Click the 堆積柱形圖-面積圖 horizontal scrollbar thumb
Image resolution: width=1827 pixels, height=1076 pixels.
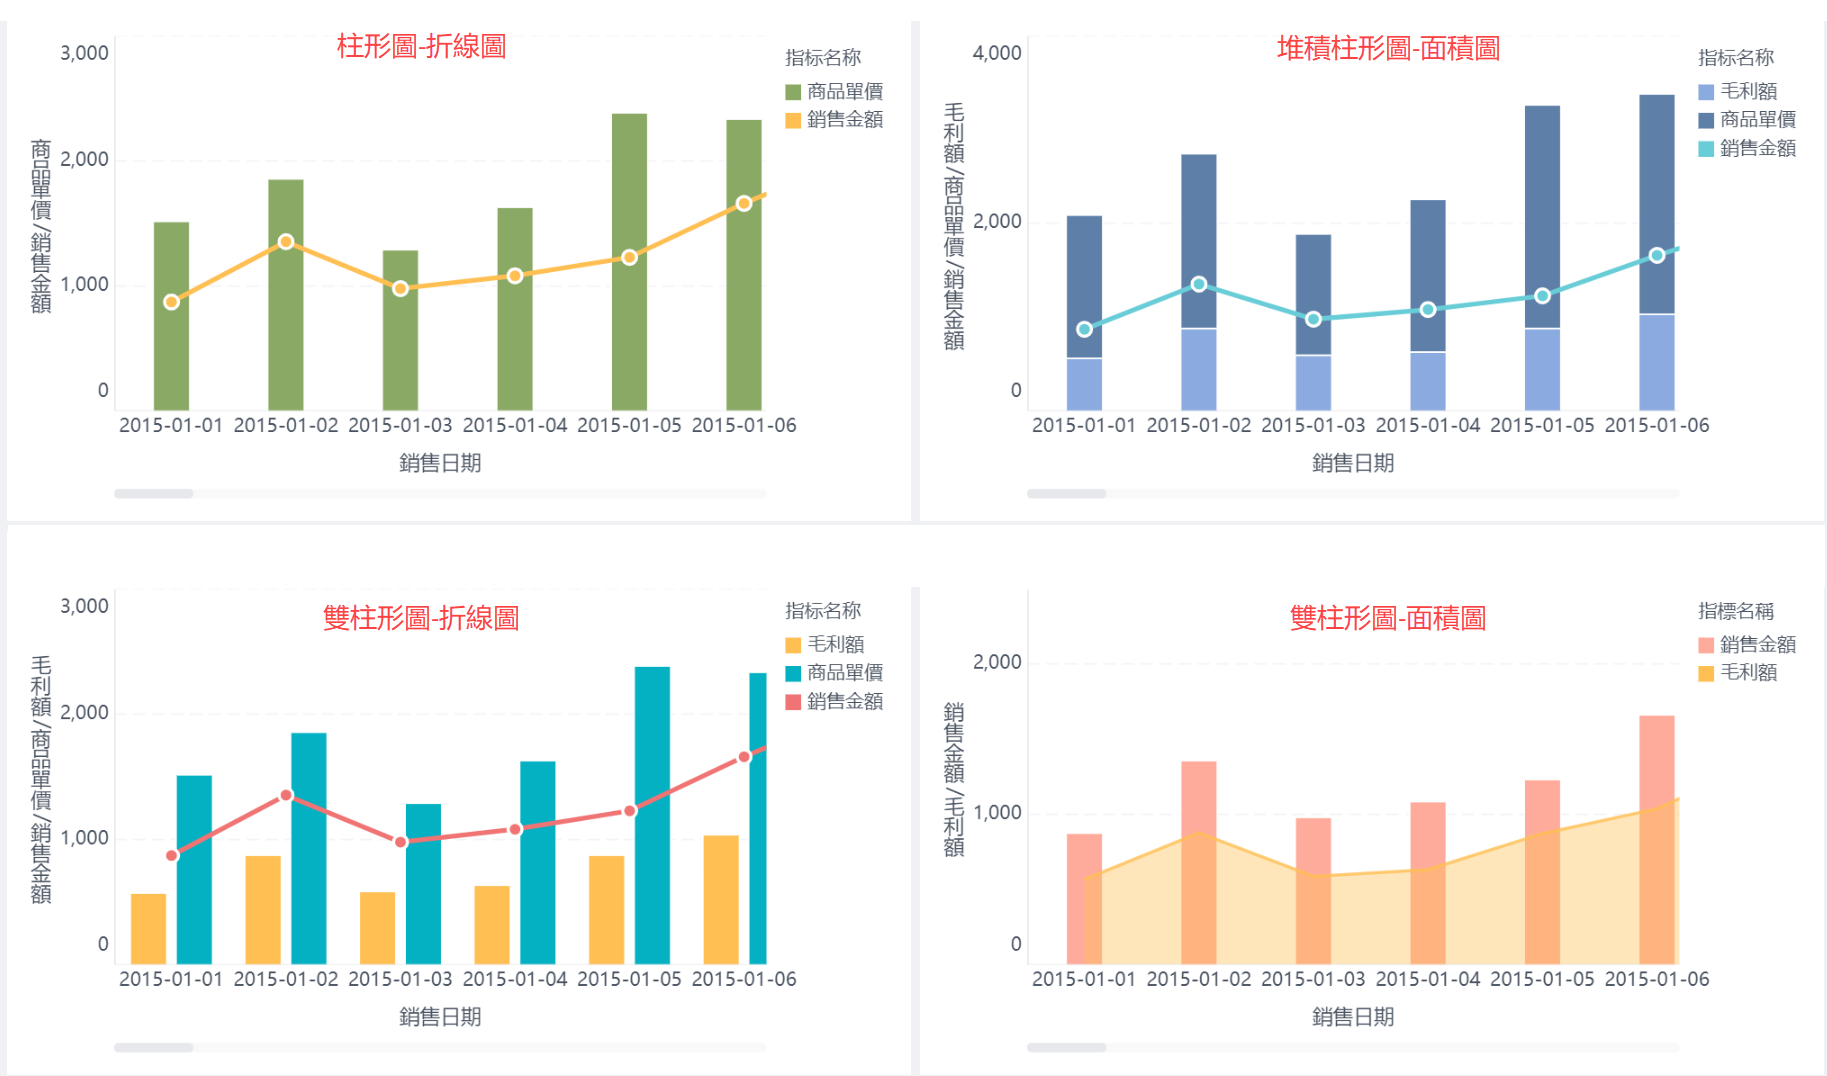pyautogui.click(x=1067, y=494)
